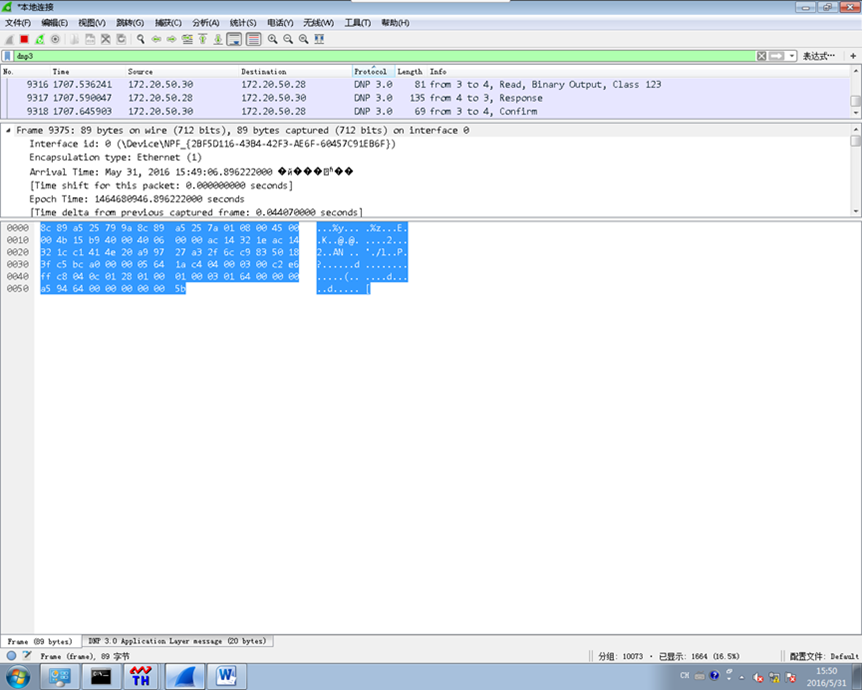The height and width of the screenshot is (690, 862).
Task: Toggle packet list colorization
Action: tap(253, 39)
